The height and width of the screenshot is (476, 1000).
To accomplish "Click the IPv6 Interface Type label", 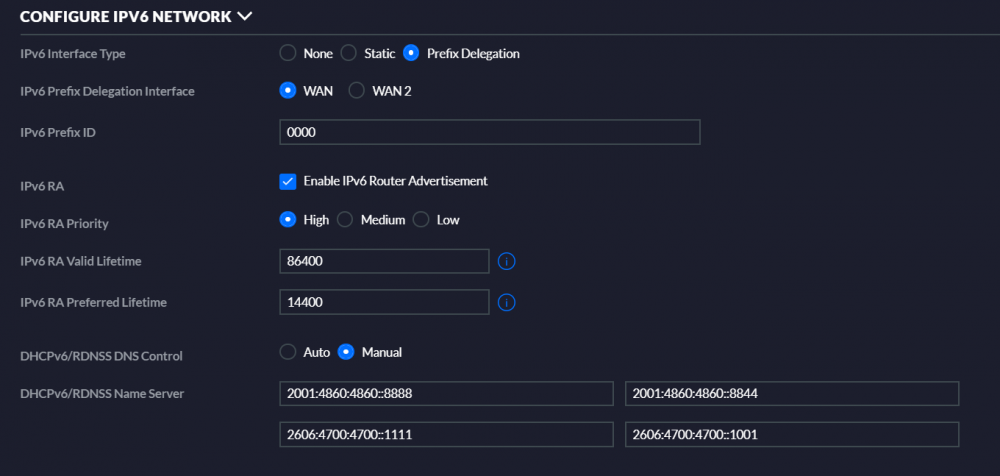I will pos(73,54).
